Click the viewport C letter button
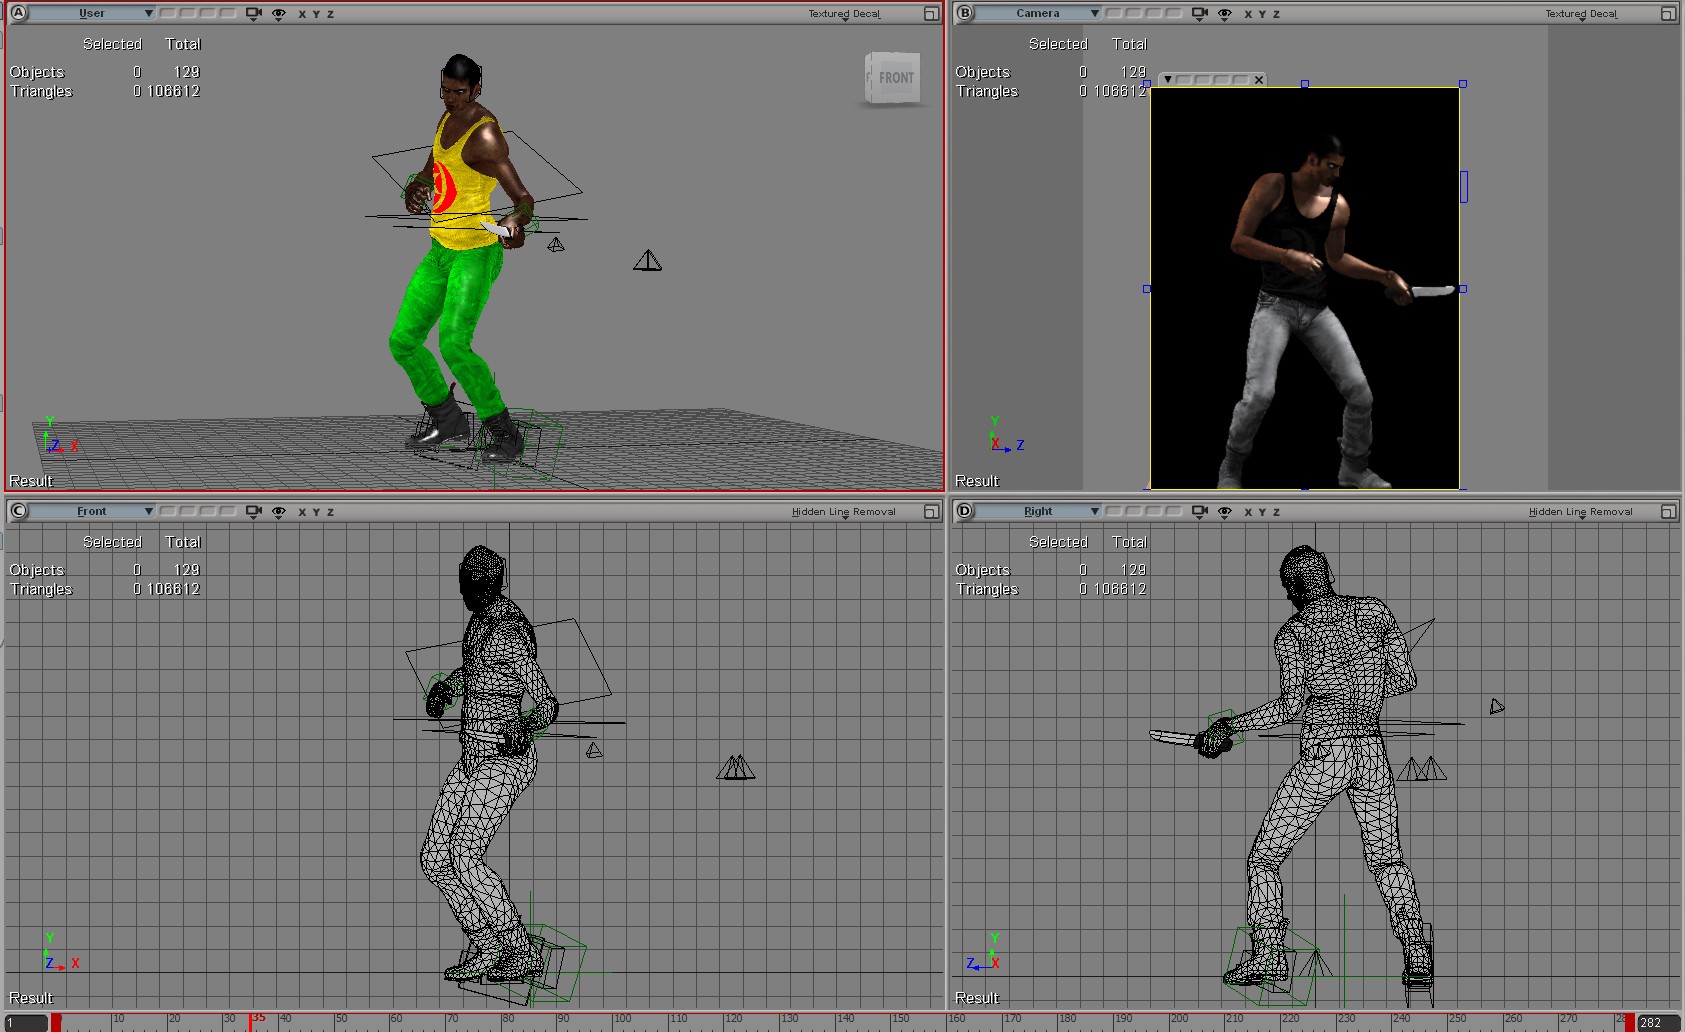 (18, 511)
